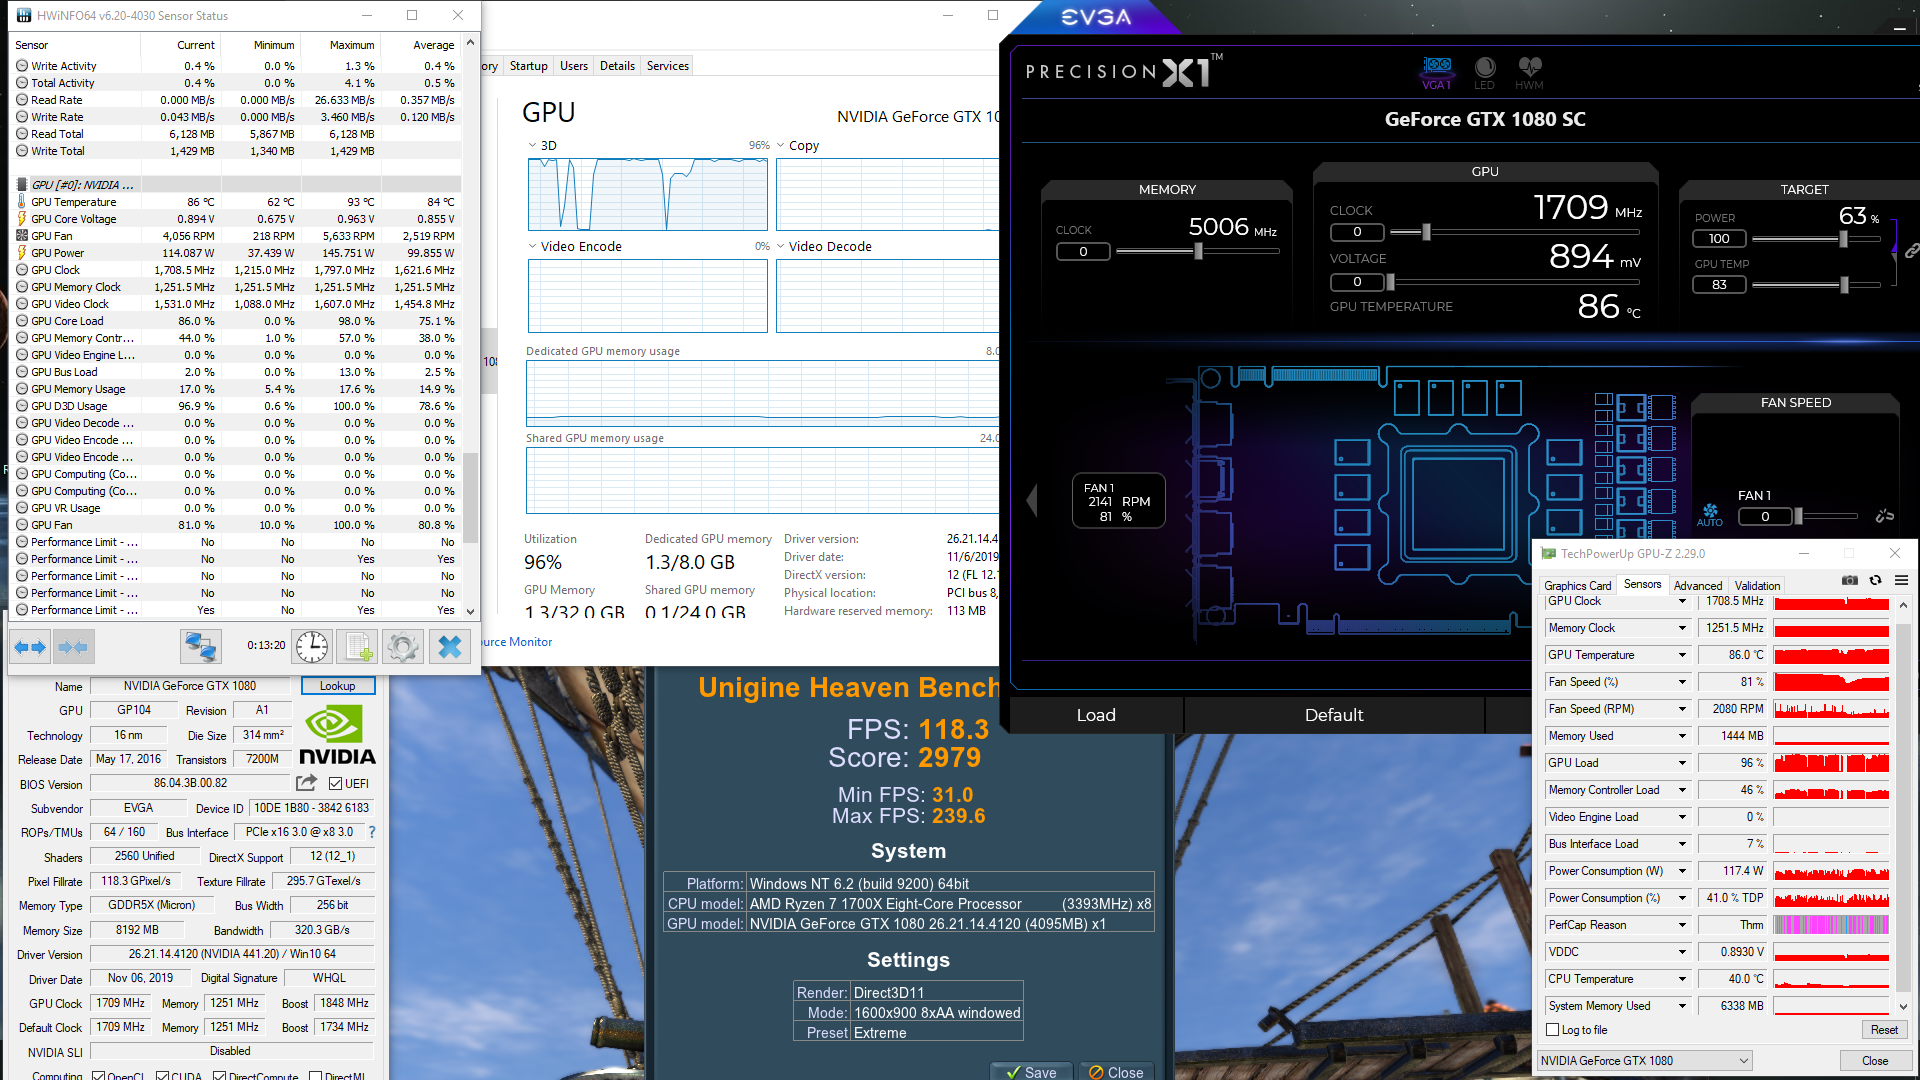
Task: Click the FAN 1 speed value field
Action: tap(1765, 517)
